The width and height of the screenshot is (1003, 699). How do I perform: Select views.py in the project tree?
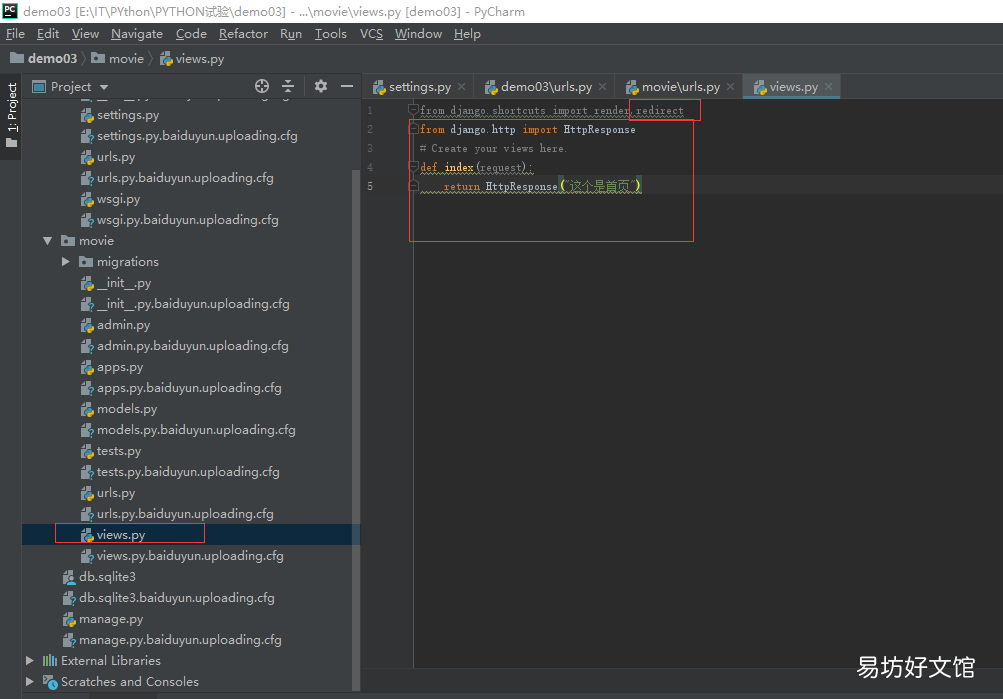113,535
